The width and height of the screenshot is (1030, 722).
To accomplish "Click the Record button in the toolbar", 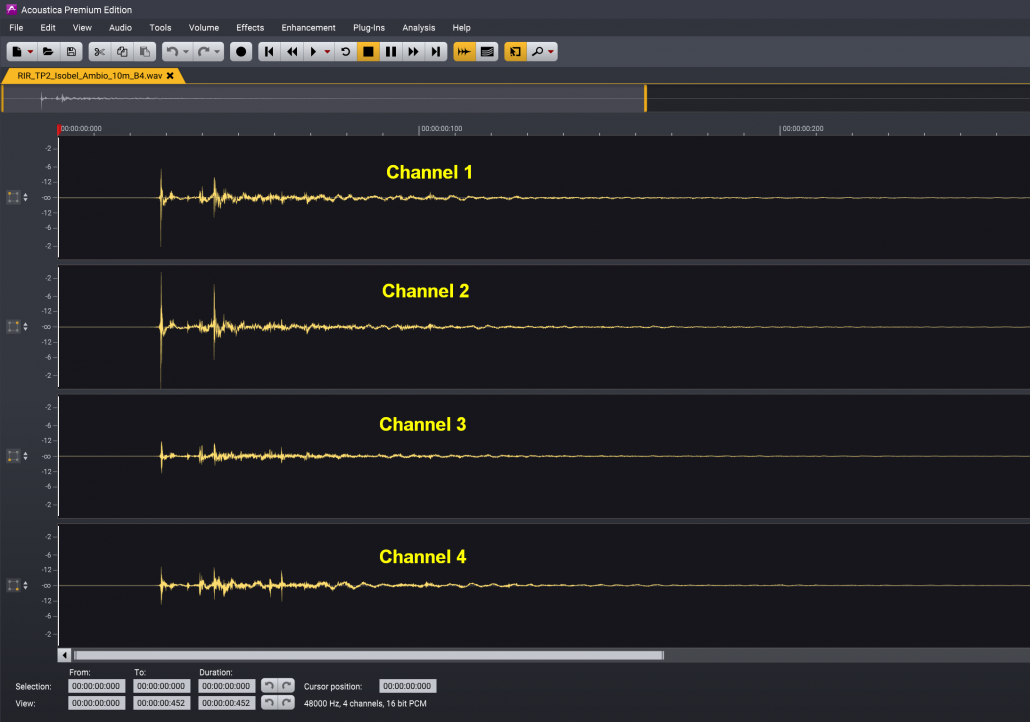I will 241,51.
